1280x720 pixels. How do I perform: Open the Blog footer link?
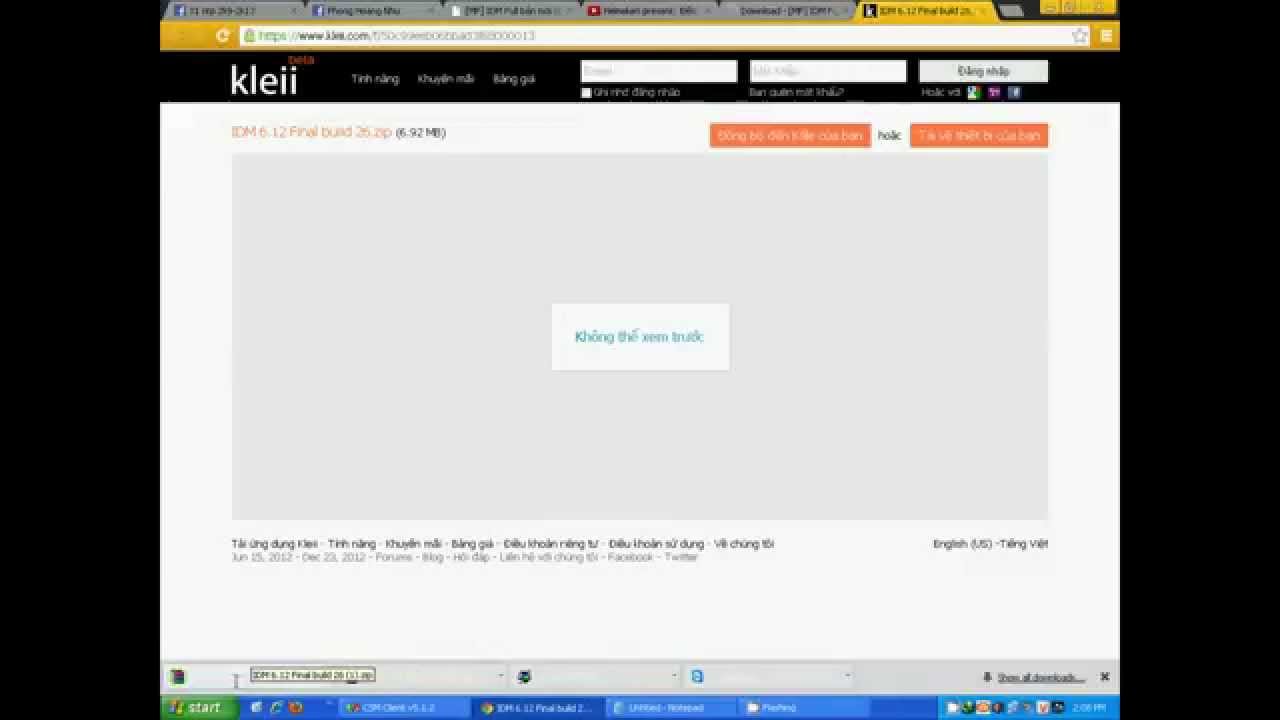tap(432, 557)
